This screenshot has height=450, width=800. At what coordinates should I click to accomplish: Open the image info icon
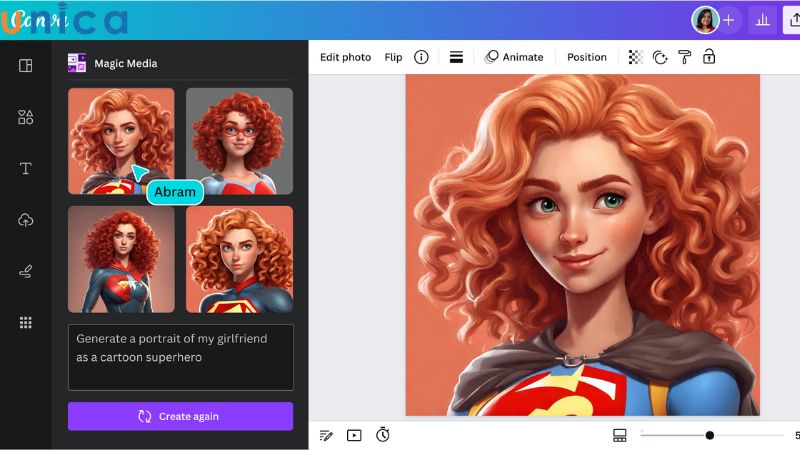pyautogui.click(x=421, y=57)
